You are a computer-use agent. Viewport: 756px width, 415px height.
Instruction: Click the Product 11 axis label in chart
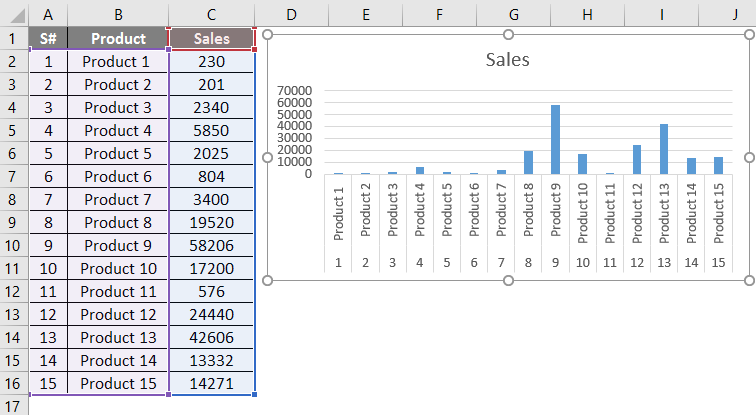click(609, 213)
